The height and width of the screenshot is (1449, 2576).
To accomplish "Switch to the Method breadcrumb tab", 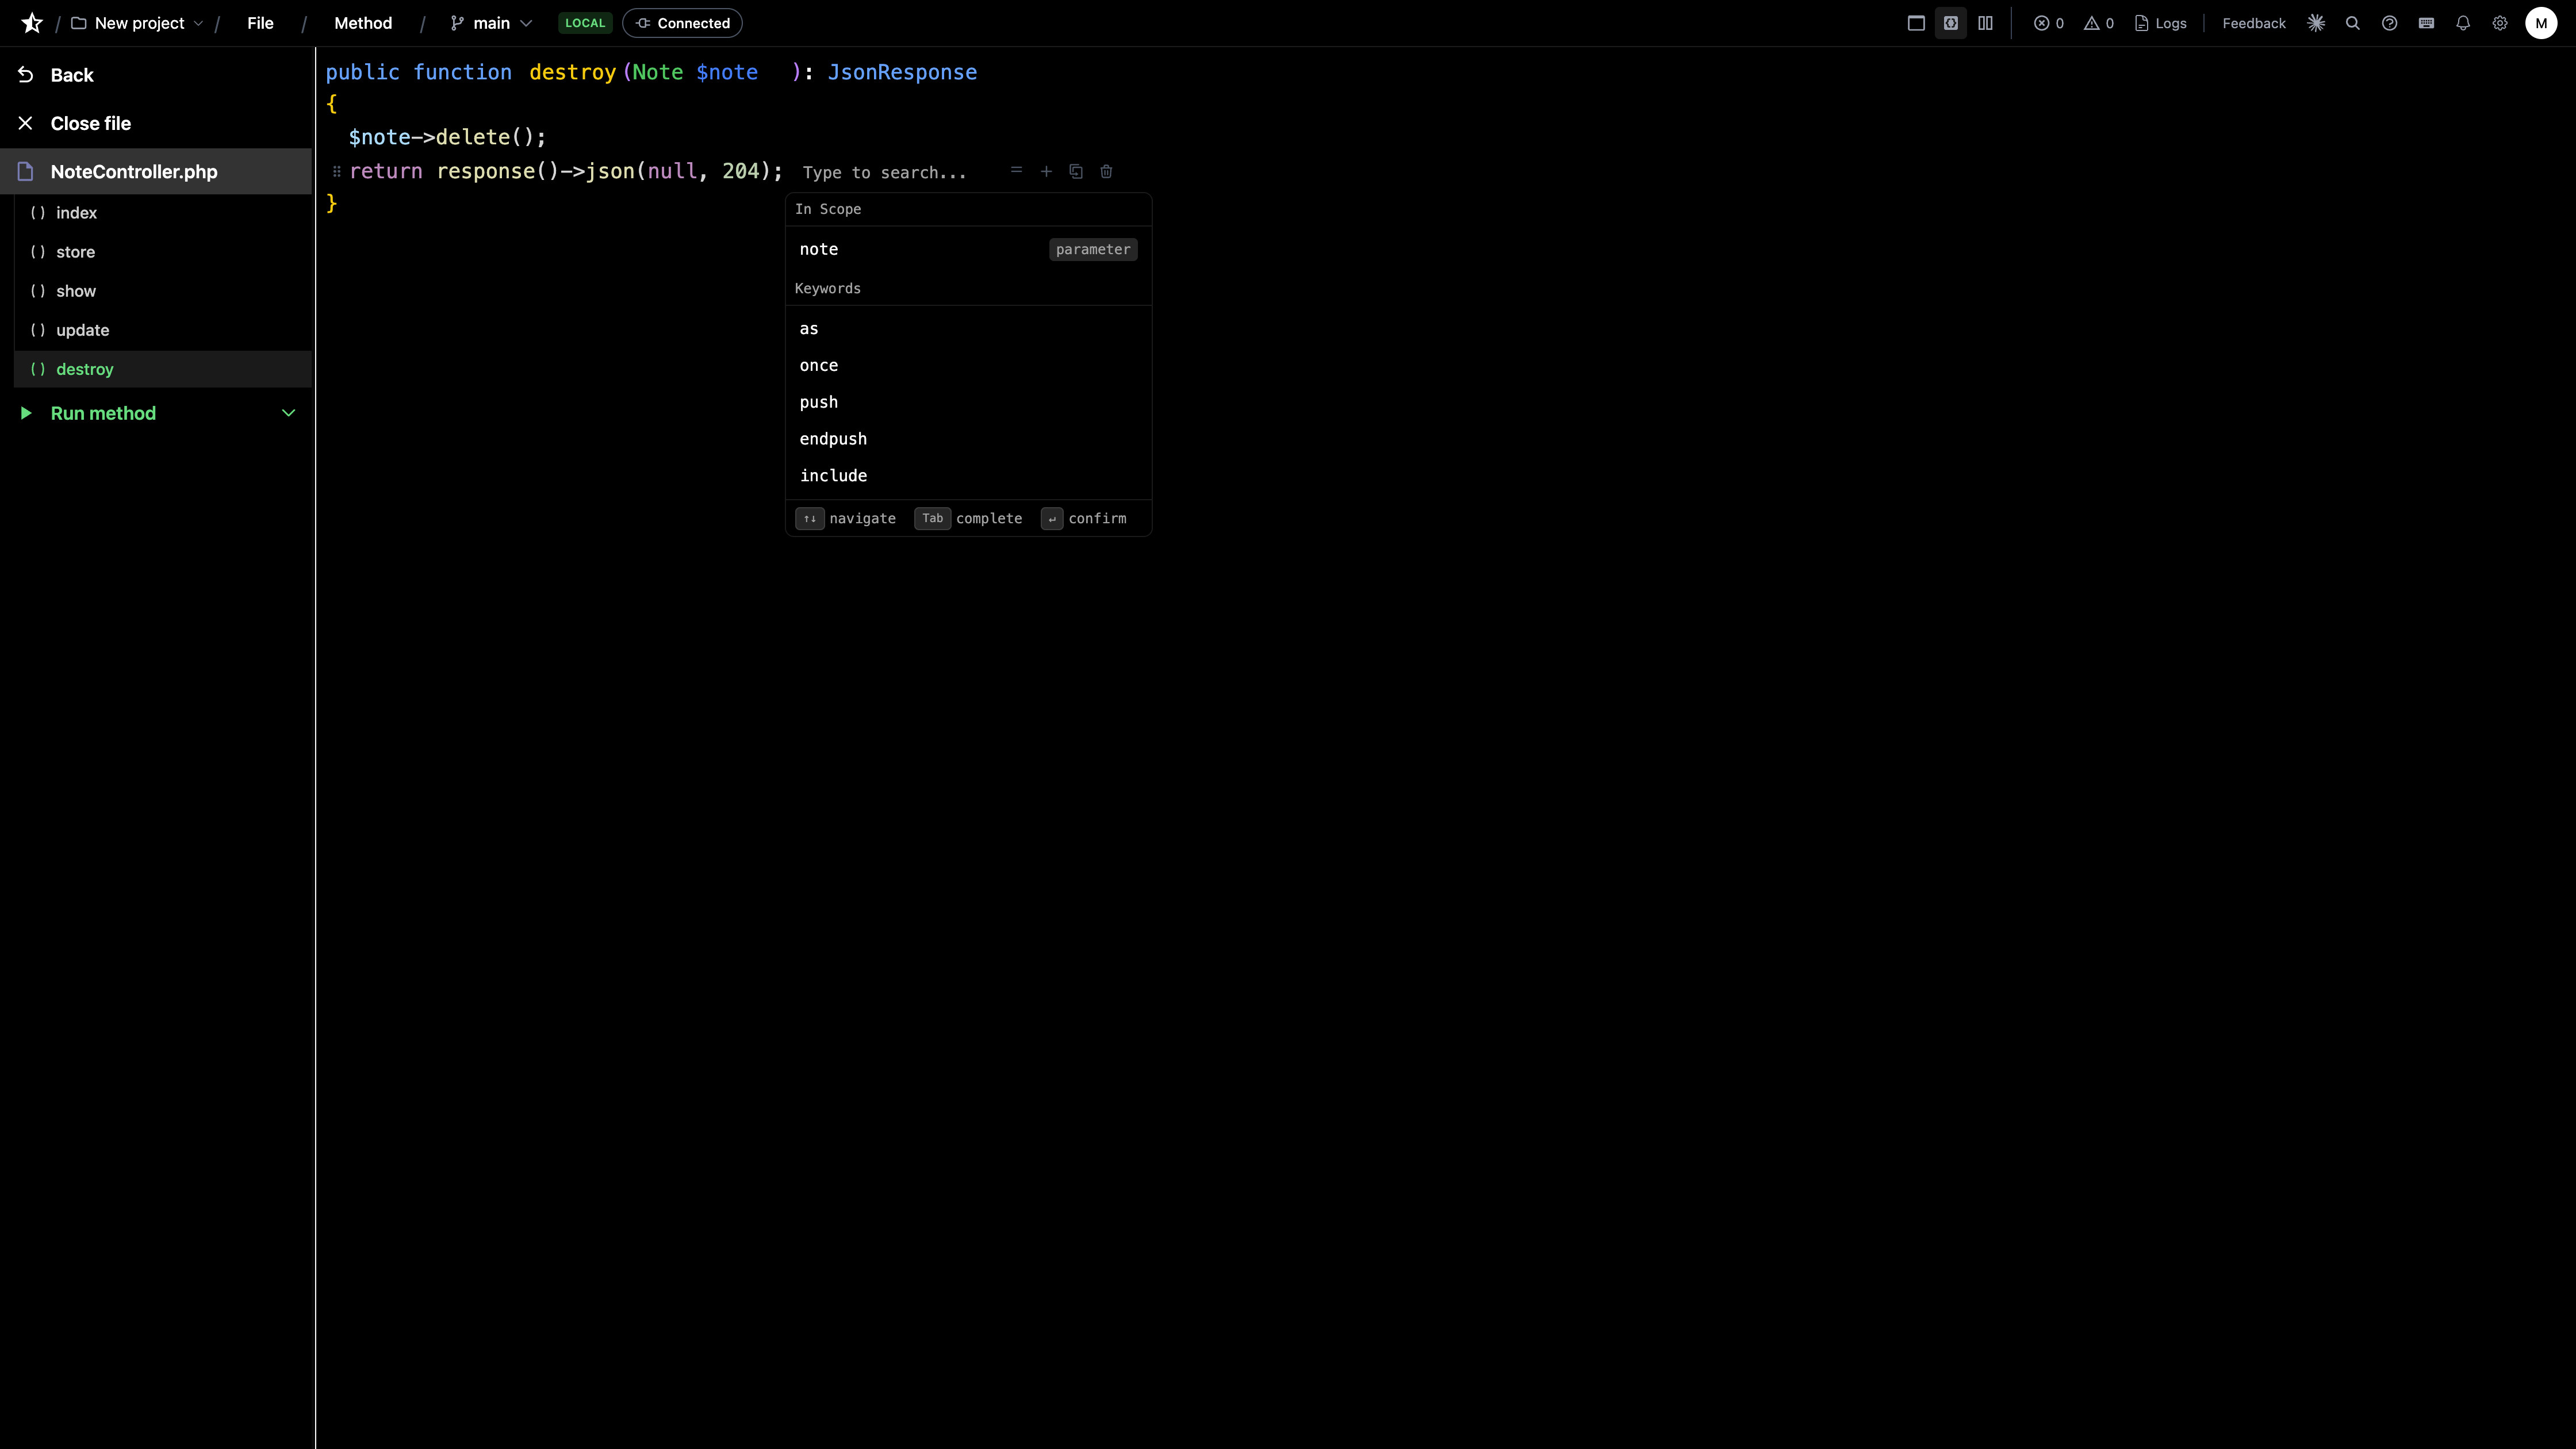I will (363, 22).
